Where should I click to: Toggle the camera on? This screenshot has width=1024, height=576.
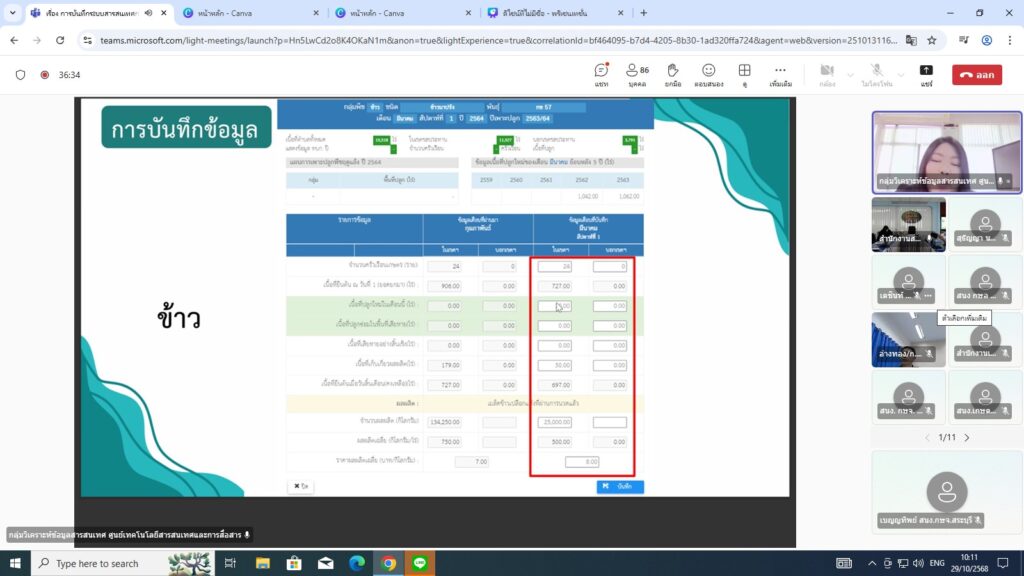(826, 73)
